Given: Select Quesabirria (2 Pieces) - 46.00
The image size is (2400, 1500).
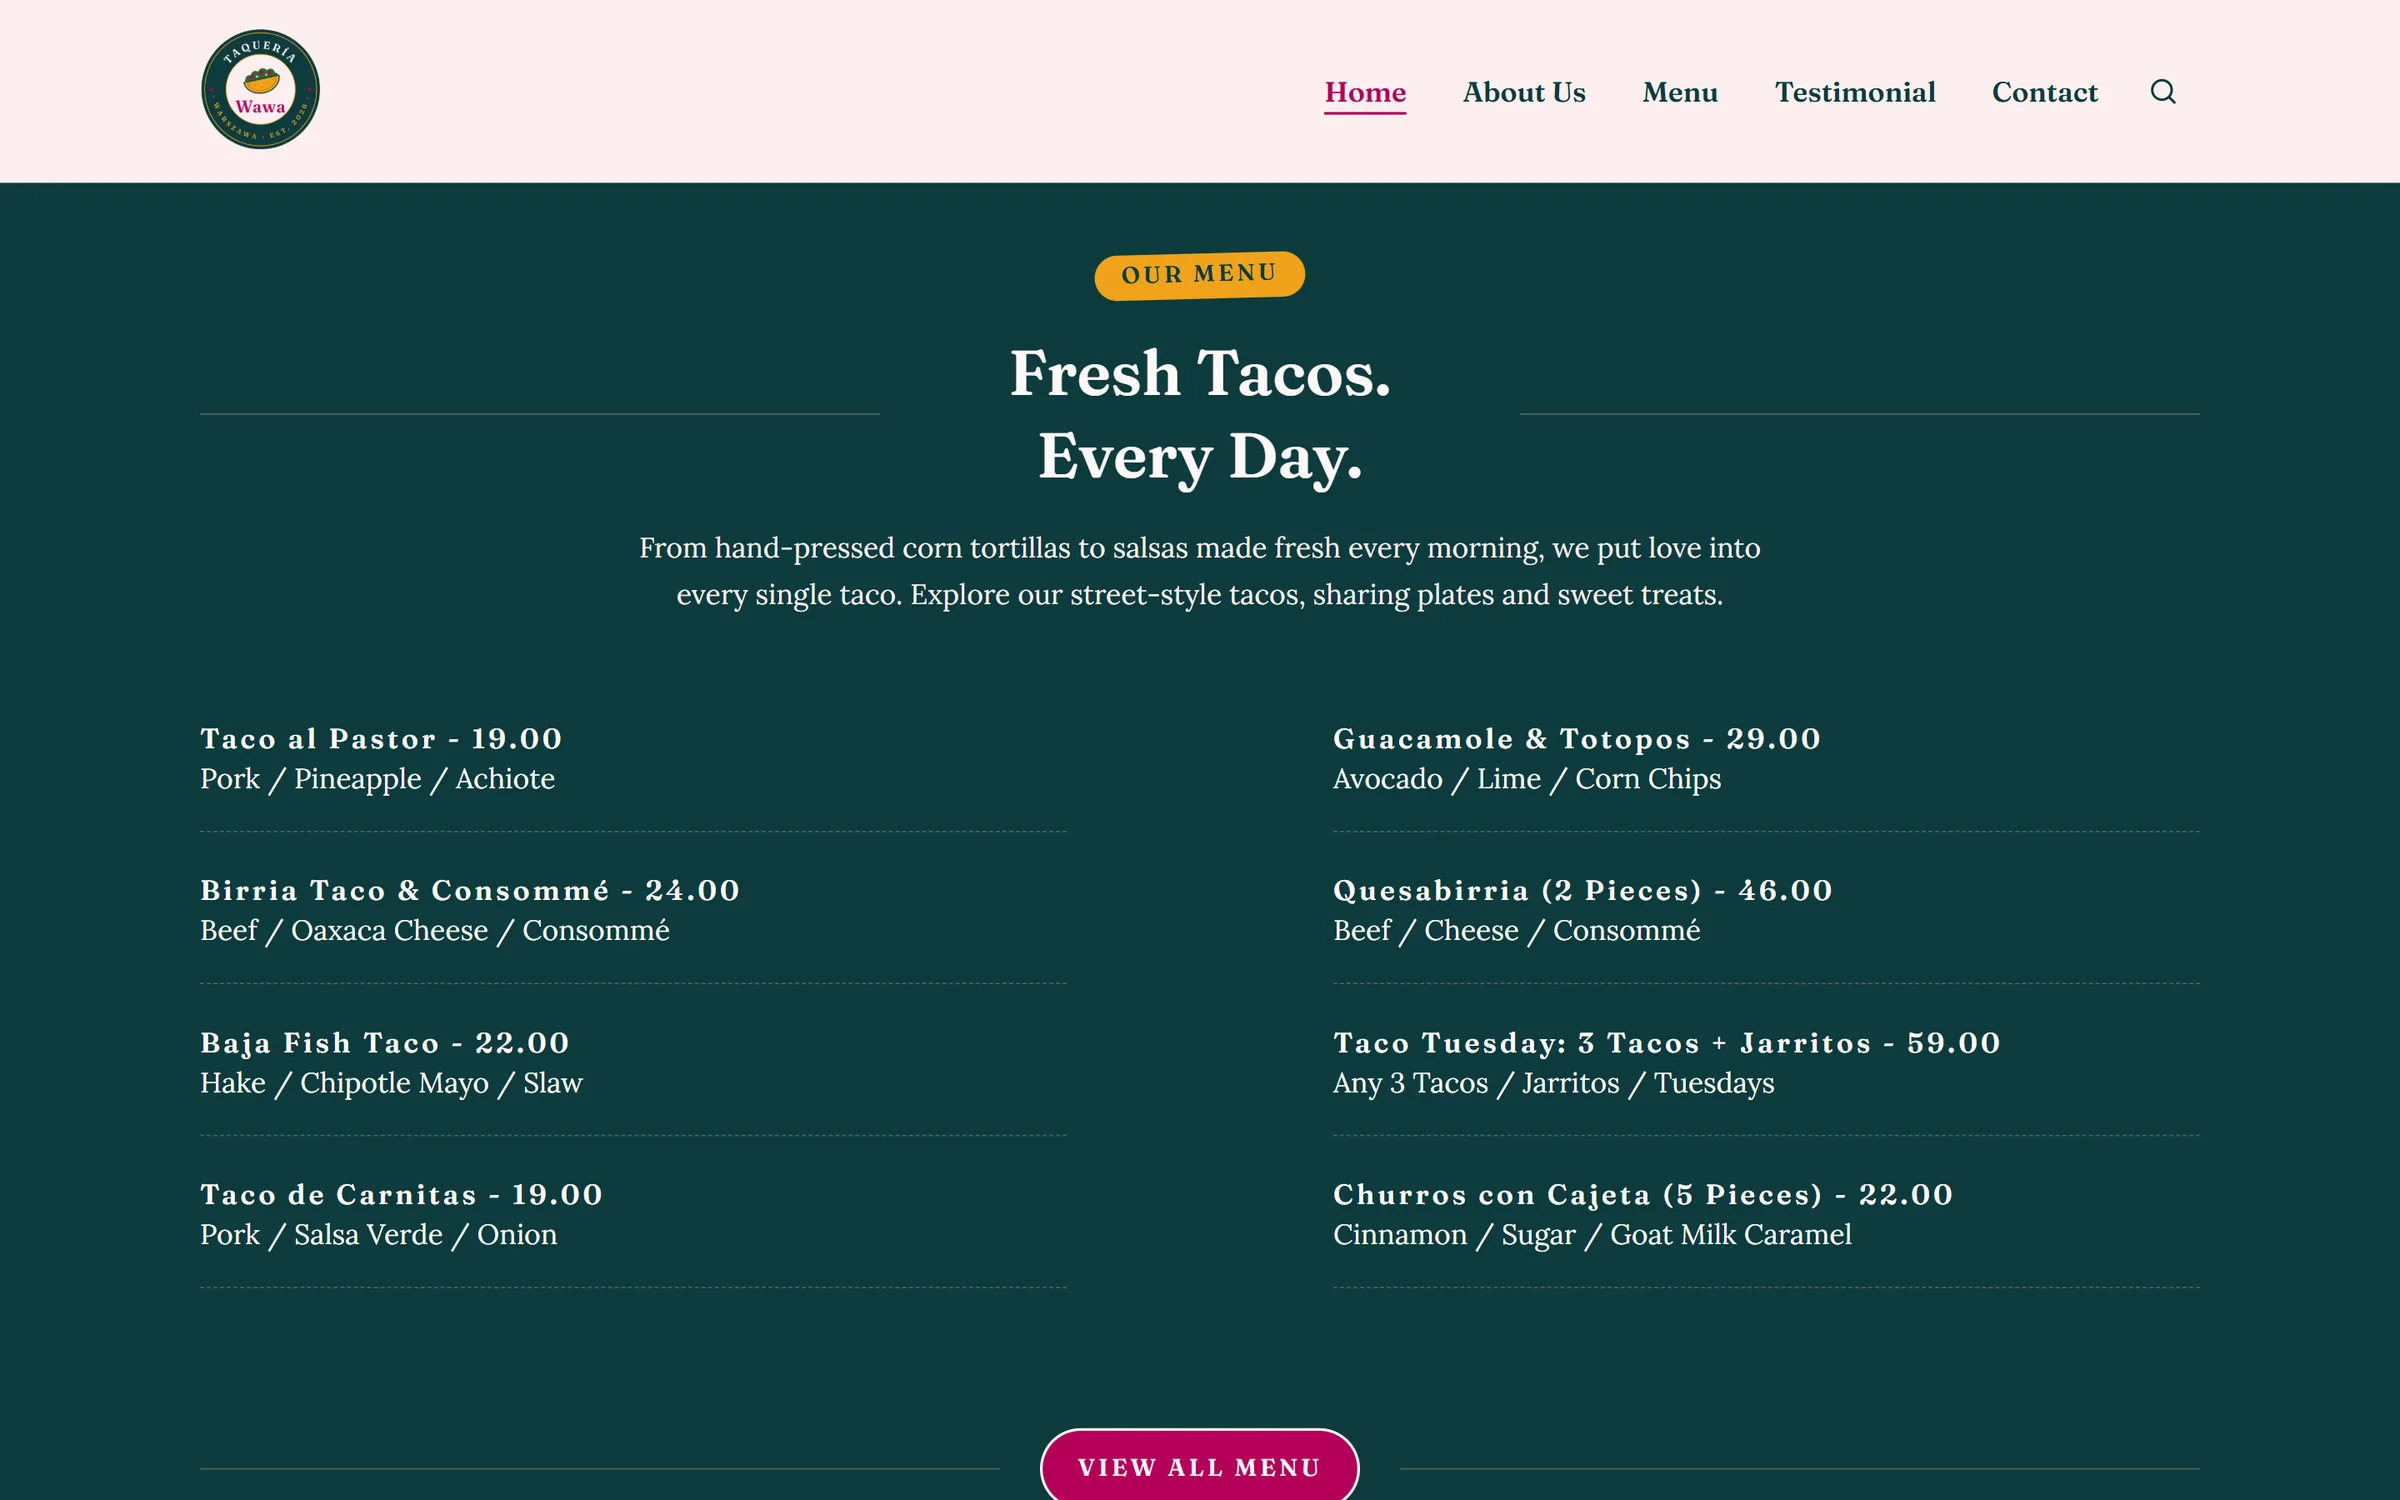Looking at the screenshot, I should click(x=1583, y=891).
